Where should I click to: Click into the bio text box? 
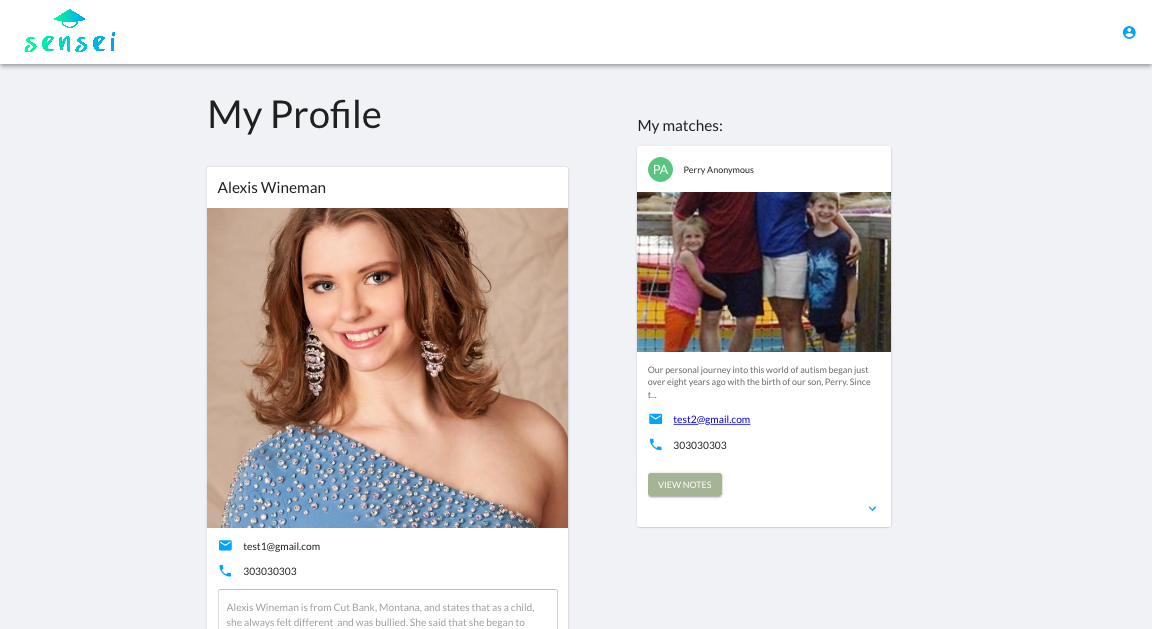coord(387,609)
